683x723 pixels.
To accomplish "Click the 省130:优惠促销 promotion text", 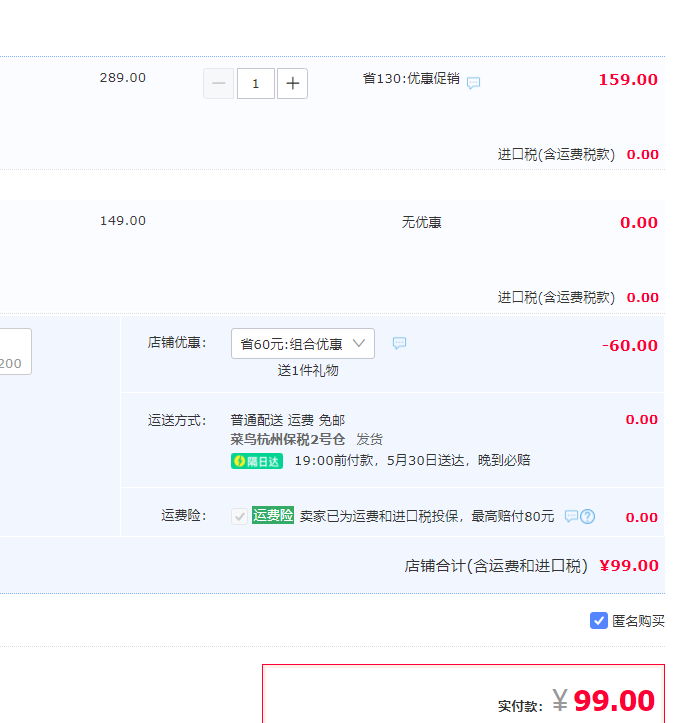I will [411, 78].
